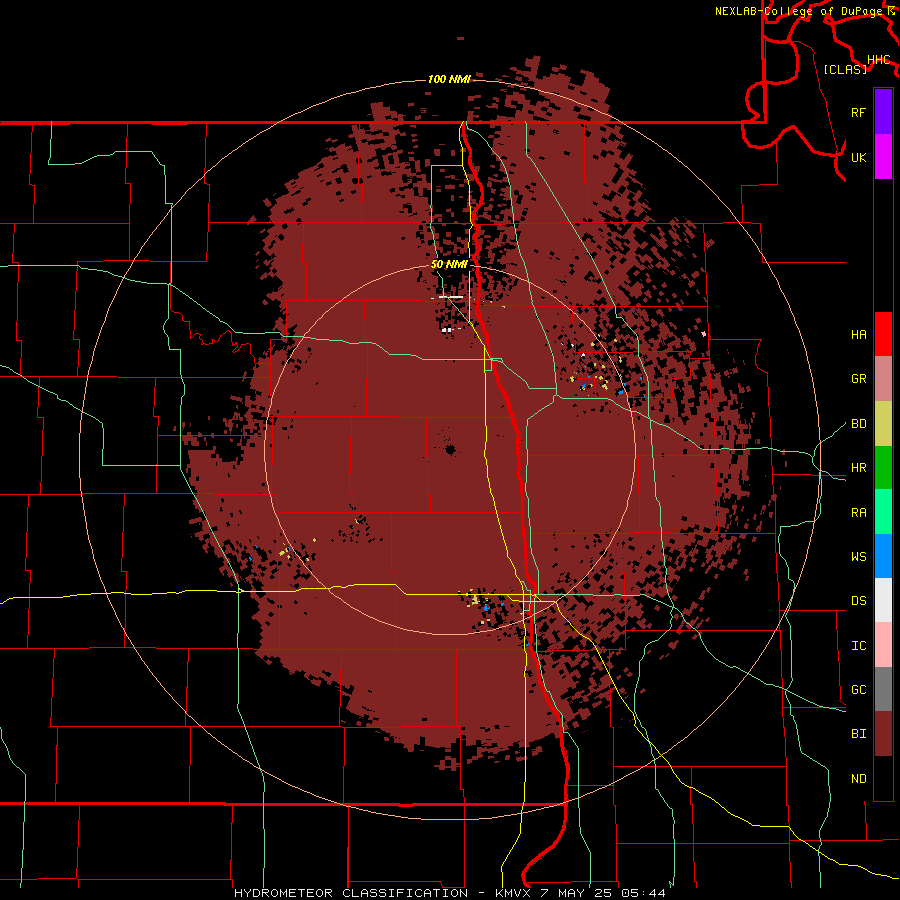Click the GR legend label

coord(858,379)
